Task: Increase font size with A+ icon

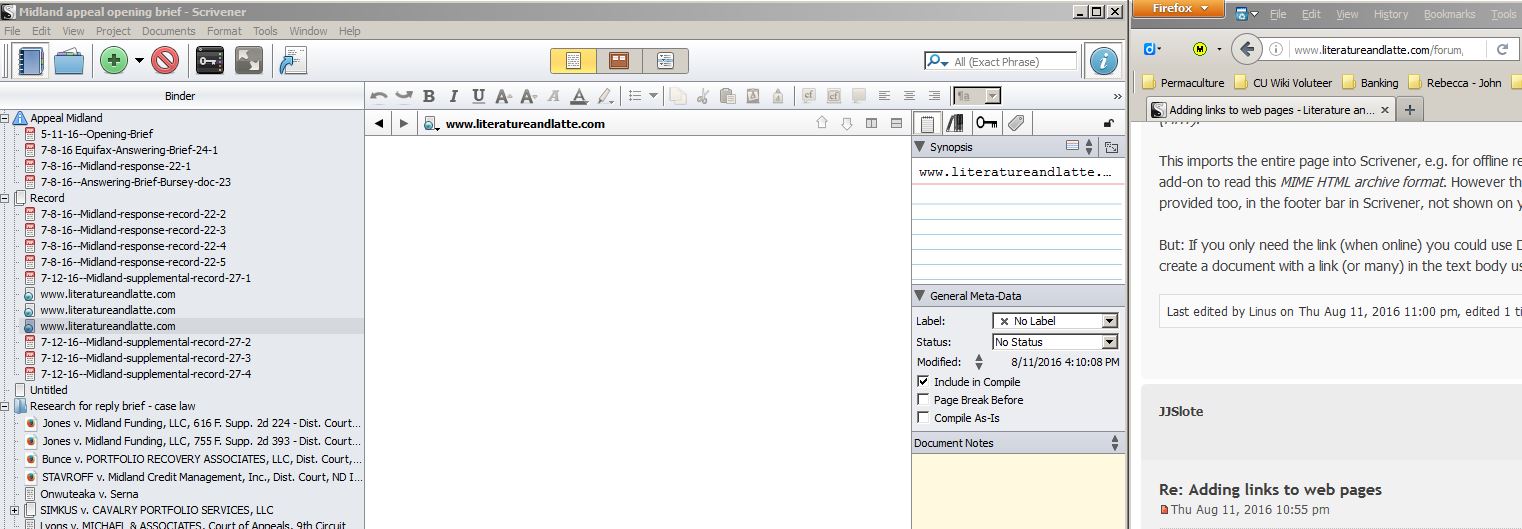Action: 503,96
